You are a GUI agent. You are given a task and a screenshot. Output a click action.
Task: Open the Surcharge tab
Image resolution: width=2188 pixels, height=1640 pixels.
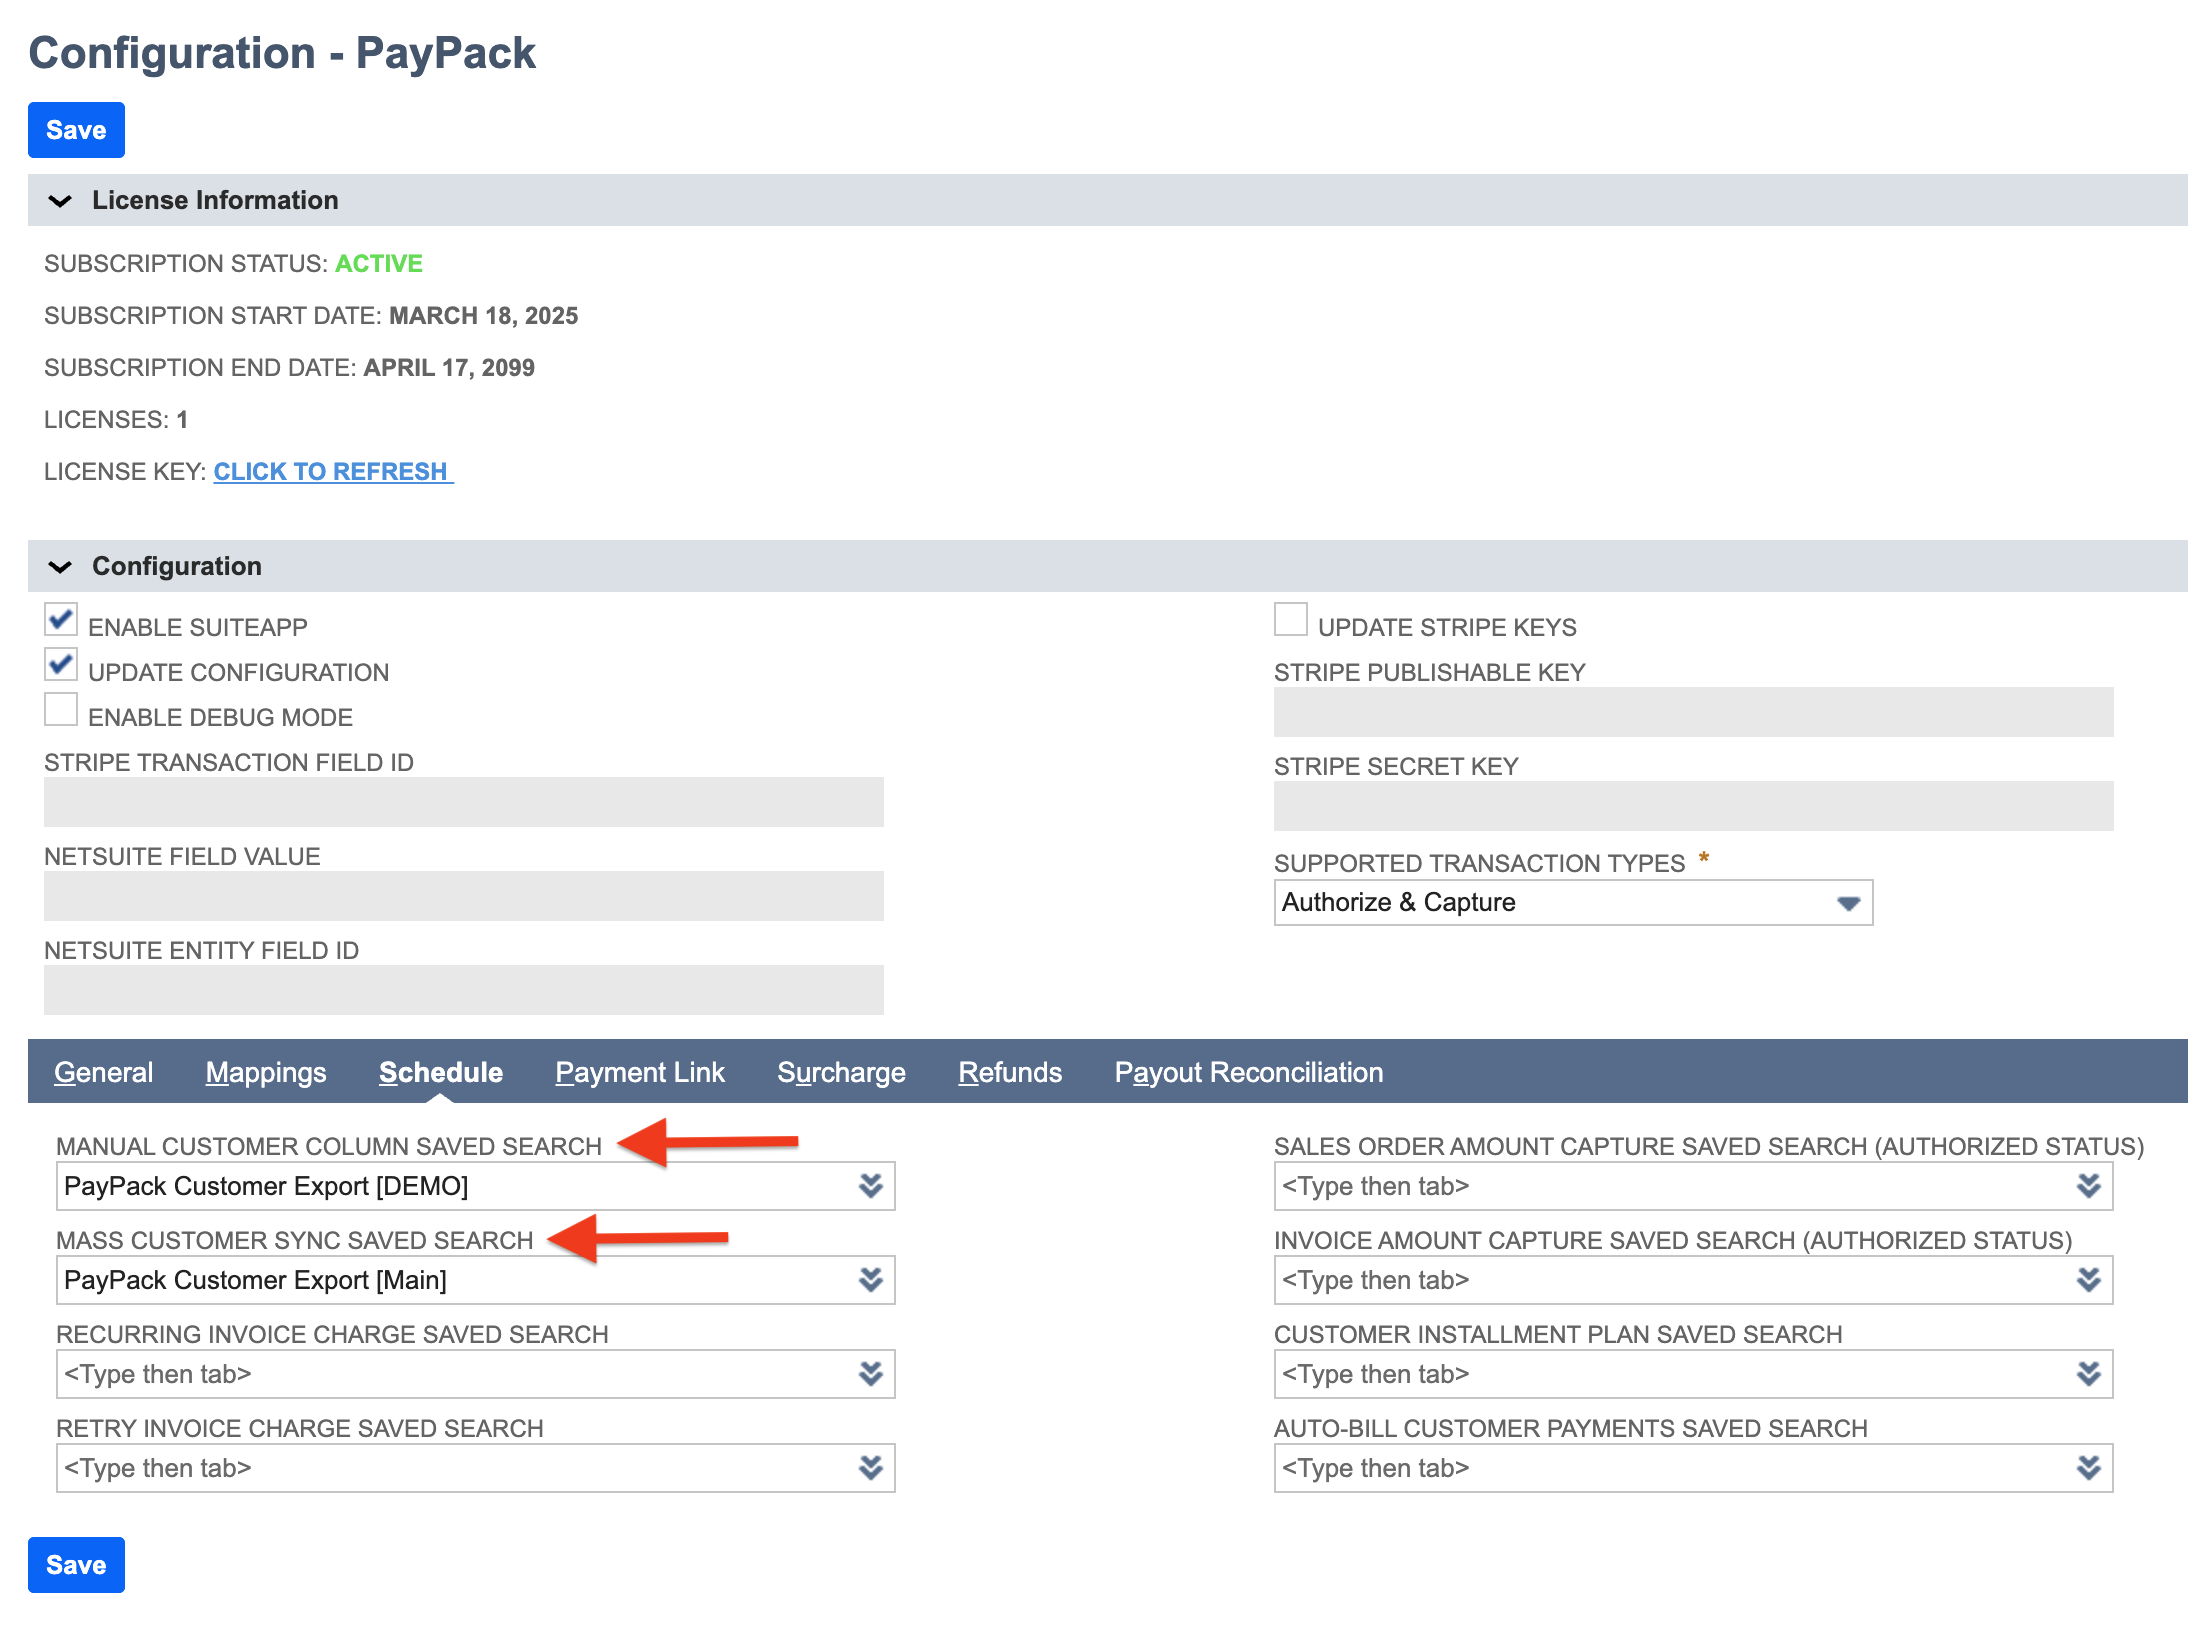pyautogui.click(x=842, y=1073)
